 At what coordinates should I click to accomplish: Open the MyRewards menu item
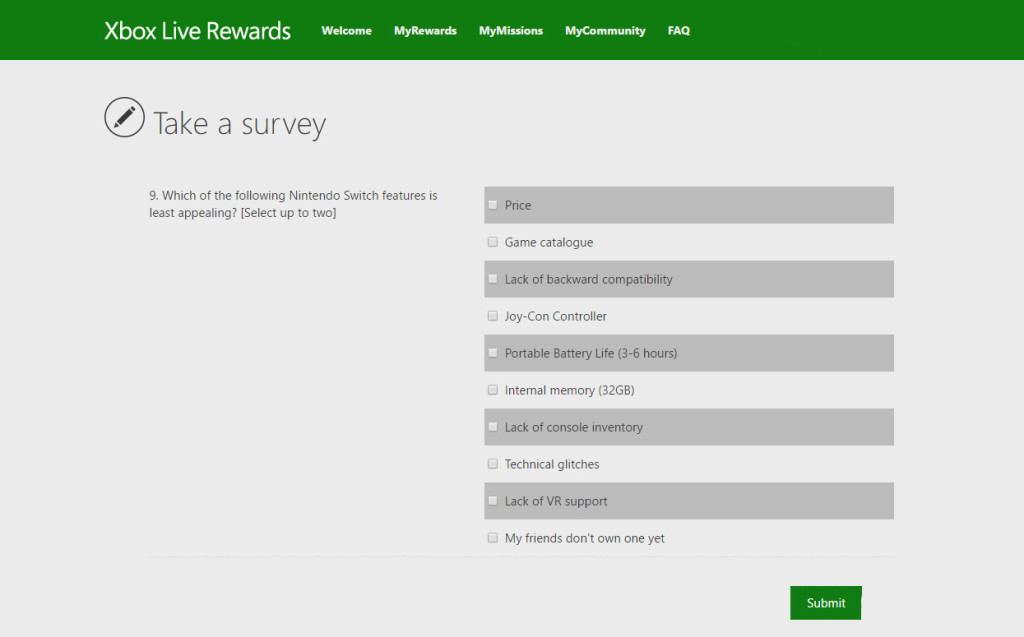click(x=425, y=31)
